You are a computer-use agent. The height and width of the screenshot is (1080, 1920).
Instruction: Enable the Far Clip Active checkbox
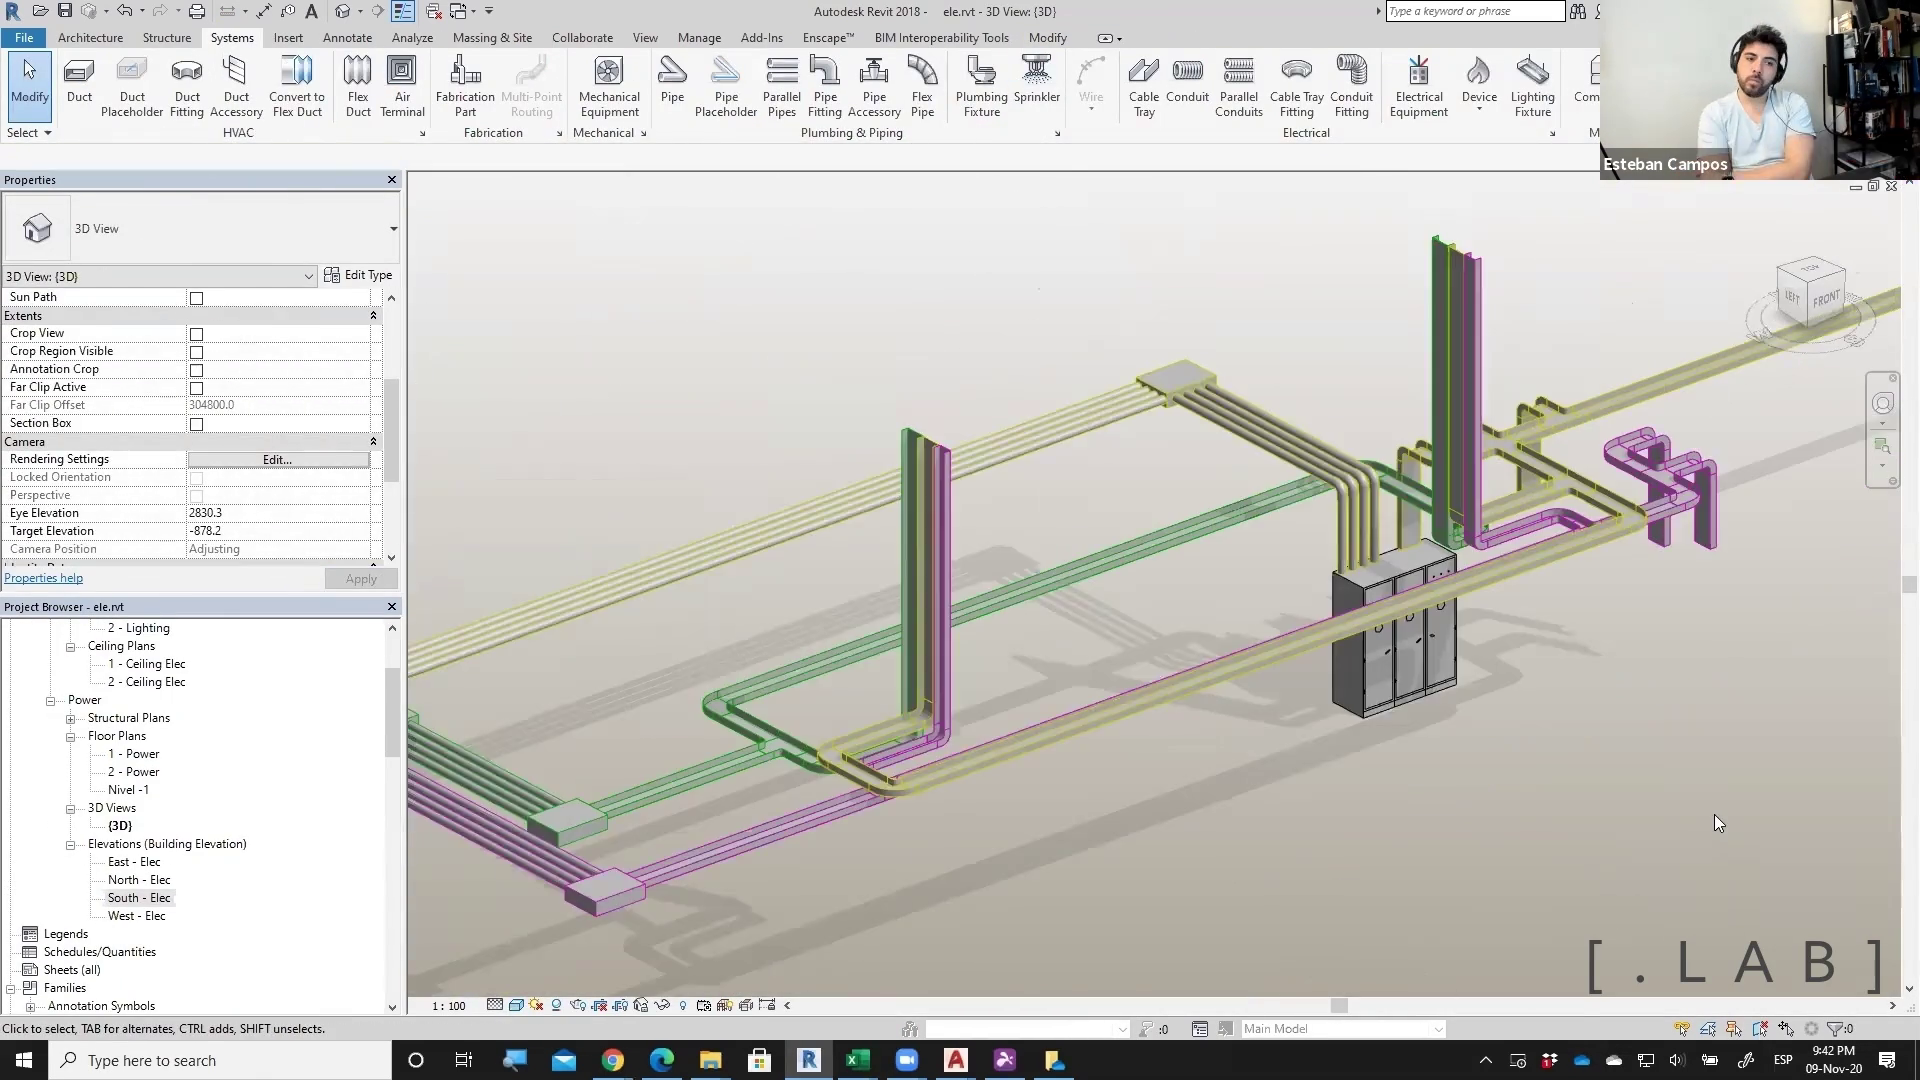(197, 388)
